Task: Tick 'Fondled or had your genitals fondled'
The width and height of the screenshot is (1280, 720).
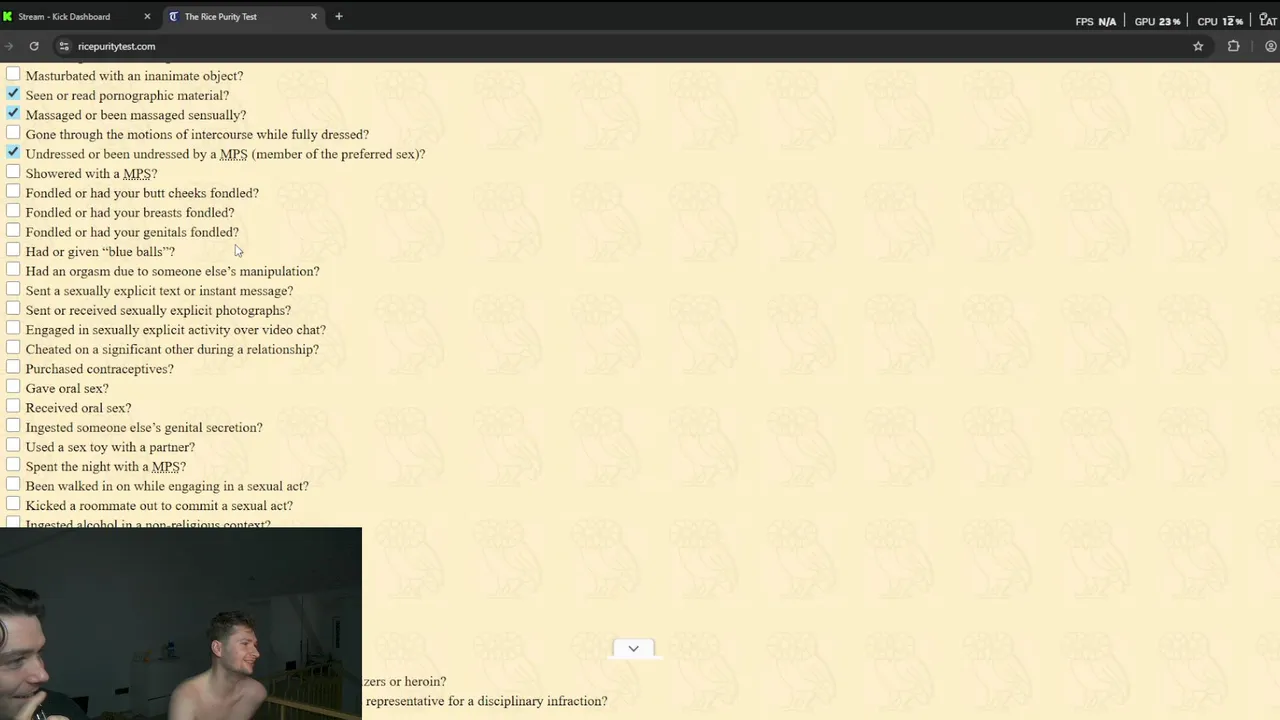Action: 13,231
